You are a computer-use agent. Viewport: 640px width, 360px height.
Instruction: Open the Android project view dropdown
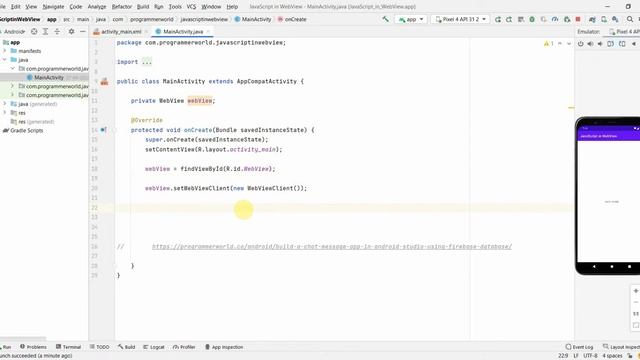pos(15,31)
